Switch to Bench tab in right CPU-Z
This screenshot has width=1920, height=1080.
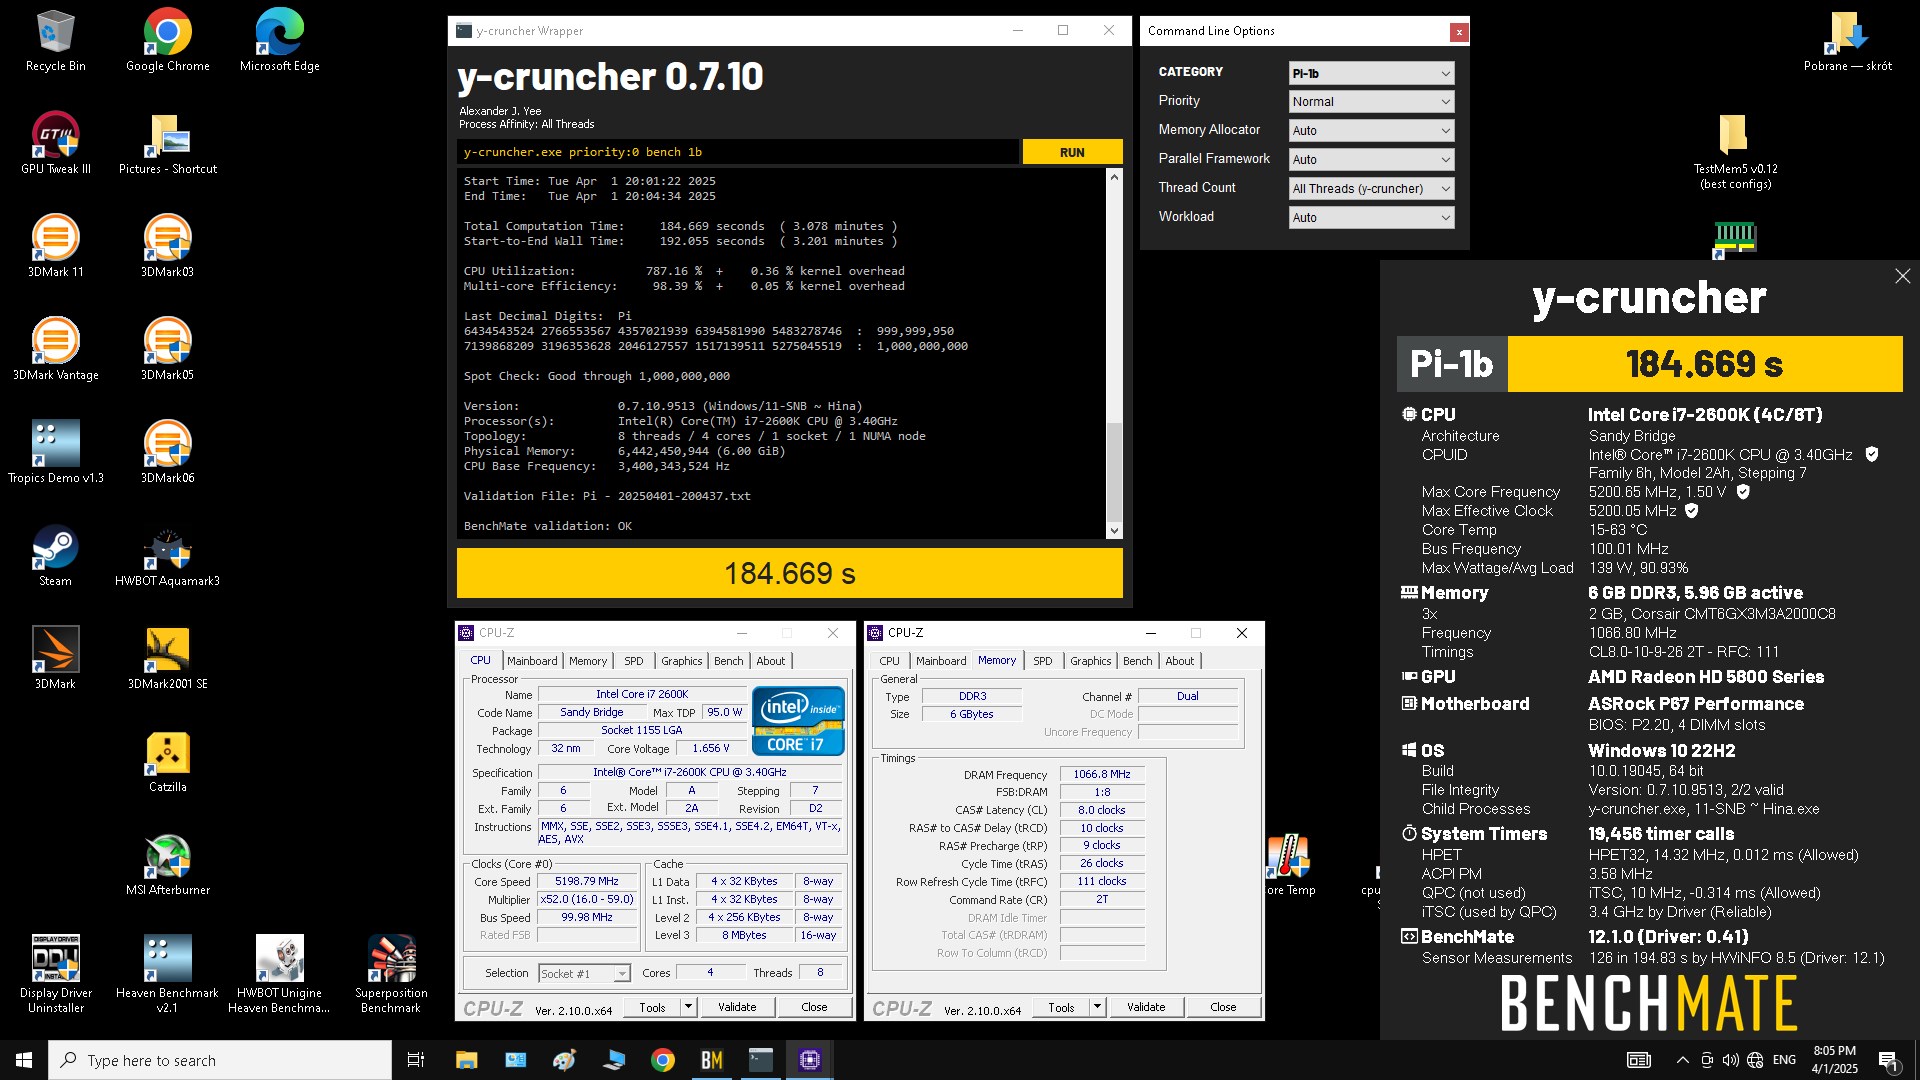tap(1138, 661)
